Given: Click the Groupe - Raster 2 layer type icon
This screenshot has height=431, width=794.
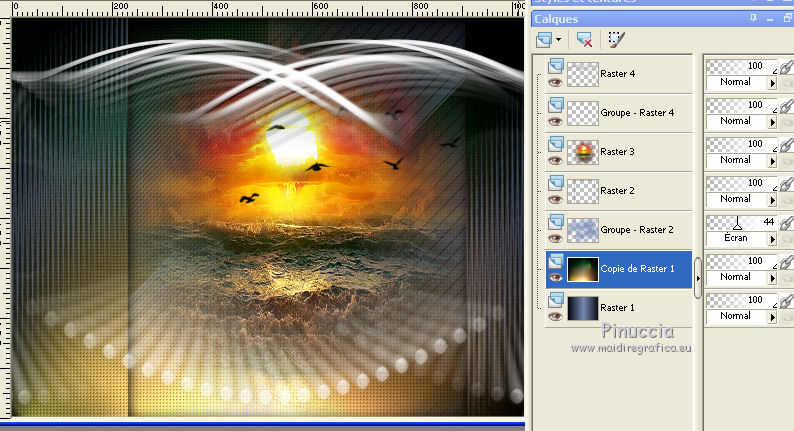Looking at the screenshot, I should 556,221.
